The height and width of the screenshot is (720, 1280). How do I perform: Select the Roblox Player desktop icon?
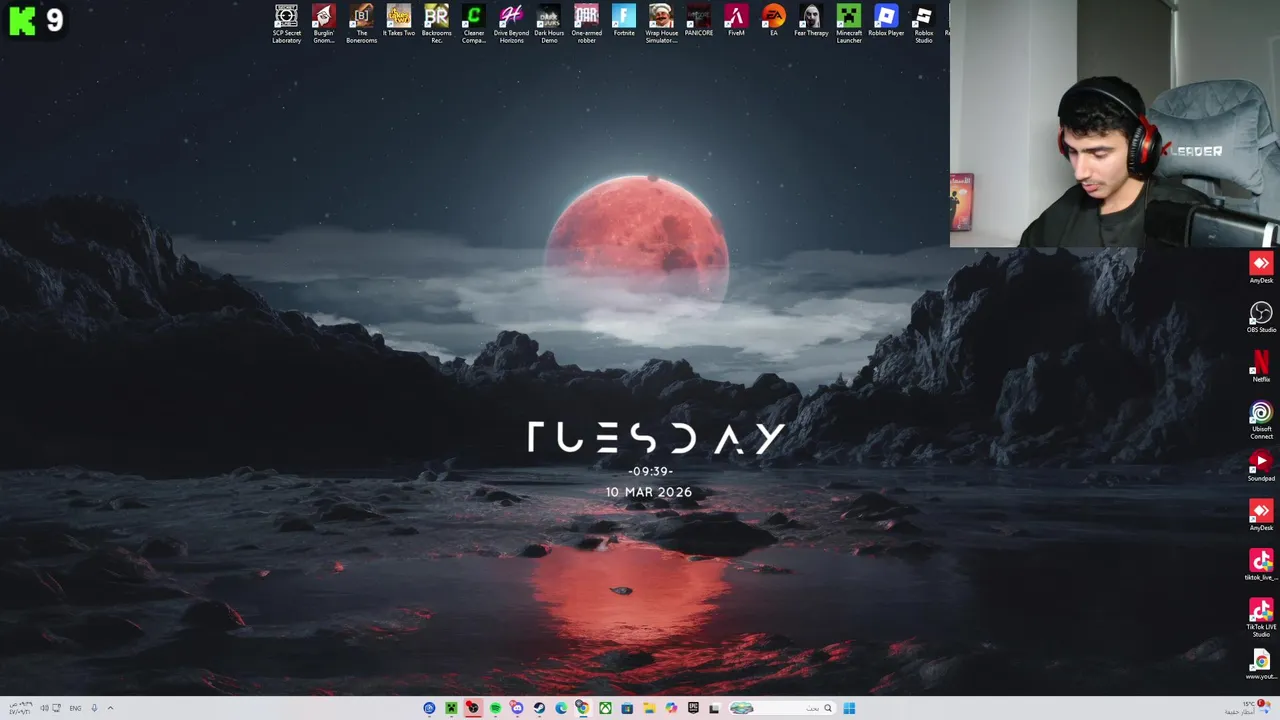point(886,21)
